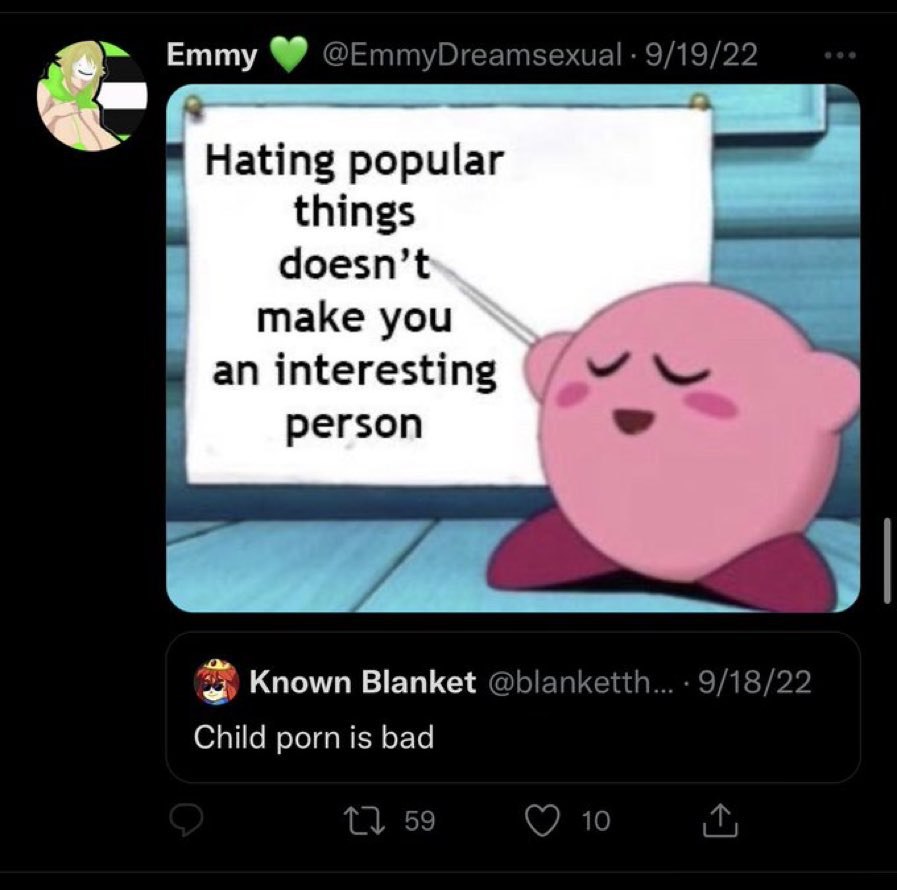Click Known Blanket's small avatar
This screenshot has width=897, height=890.
[x=217, y=681]
